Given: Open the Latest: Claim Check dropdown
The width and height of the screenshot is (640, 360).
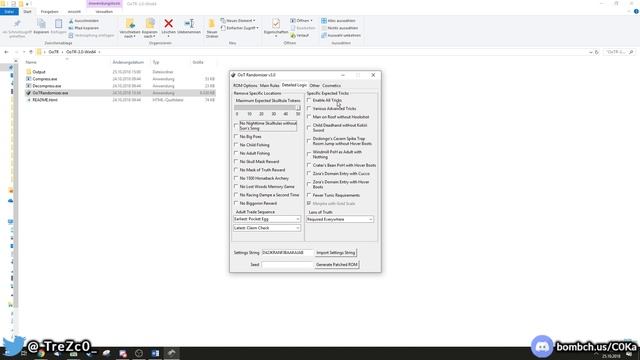Looking at the screenshot, I should pyautogui.click(x=267, y=228).
